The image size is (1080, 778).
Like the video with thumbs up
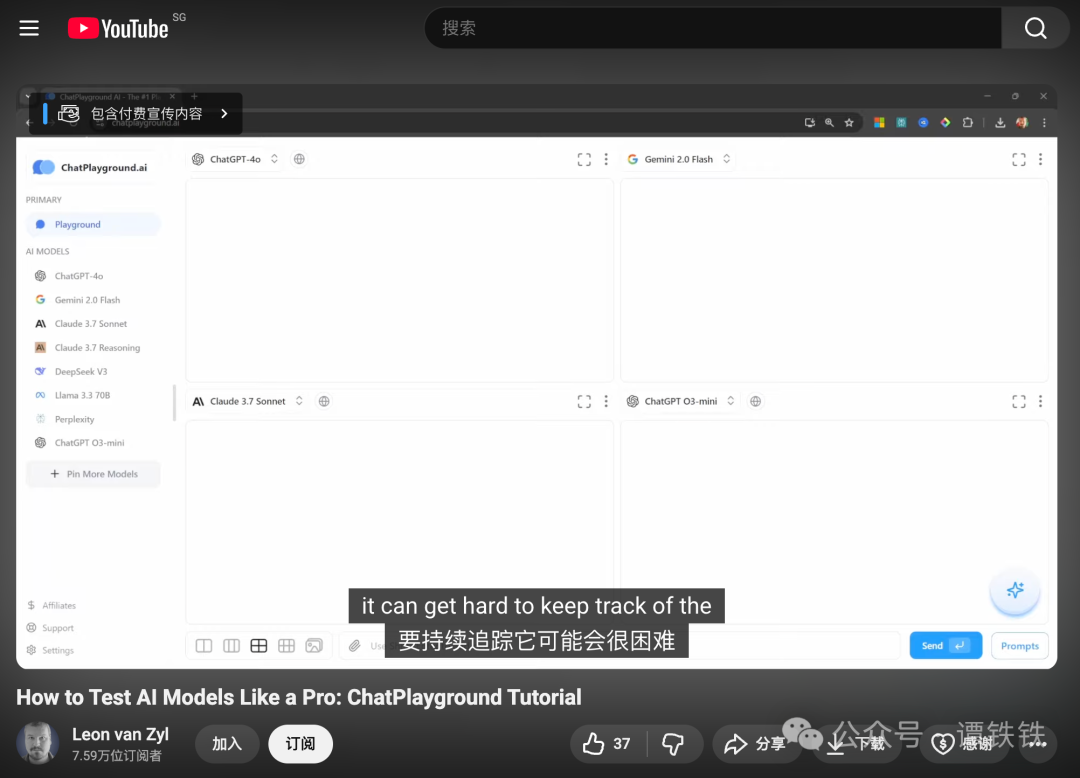coord(608,743)
